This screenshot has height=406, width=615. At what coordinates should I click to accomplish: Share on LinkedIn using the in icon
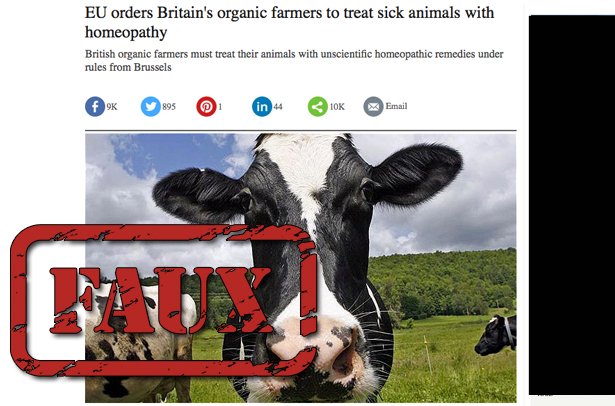pyautogui.click(x=262, y=107)
